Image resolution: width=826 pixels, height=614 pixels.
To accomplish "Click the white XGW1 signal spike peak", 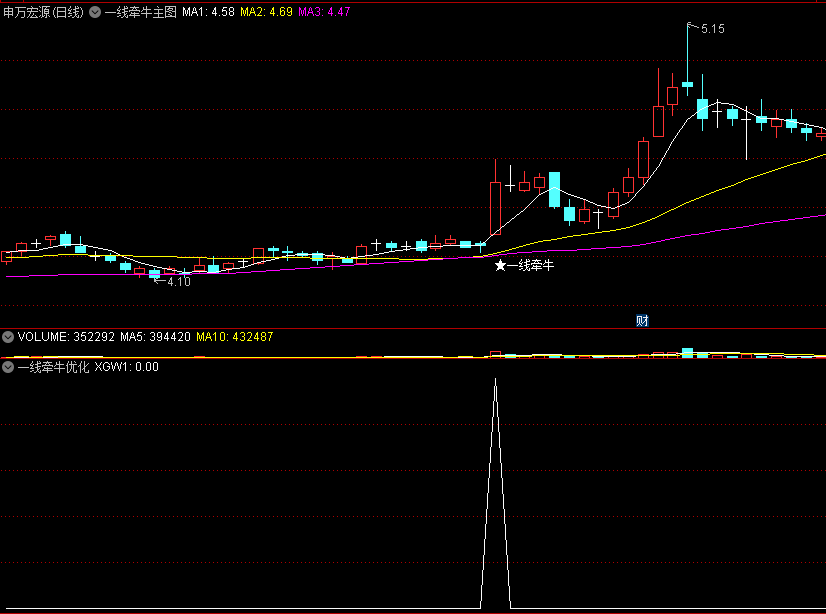I will click(495, 380).
